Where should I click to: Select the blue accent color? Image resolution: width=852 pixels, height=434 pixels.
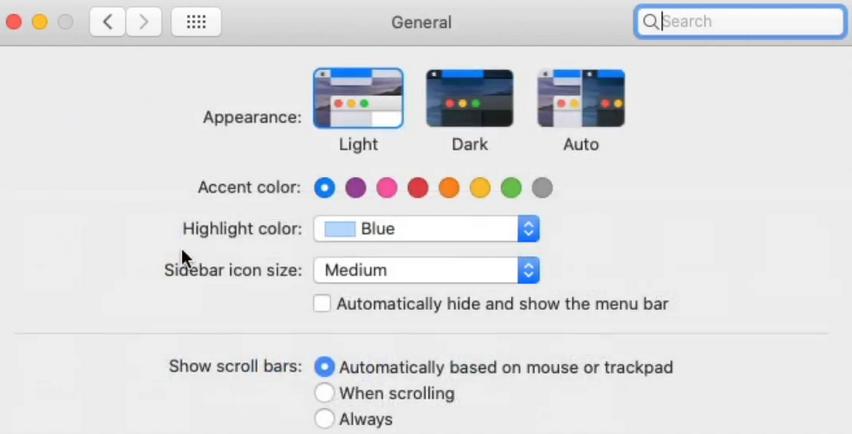[324, 187]
